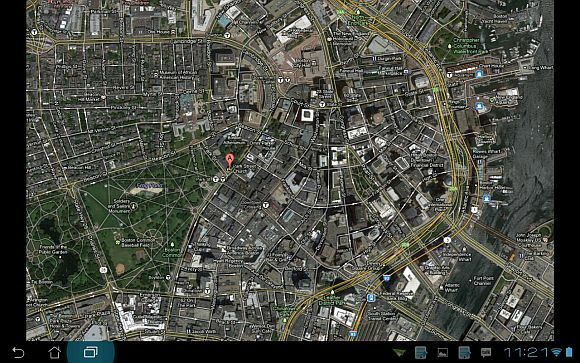Open the recent apps switcher

click(91, 352)
